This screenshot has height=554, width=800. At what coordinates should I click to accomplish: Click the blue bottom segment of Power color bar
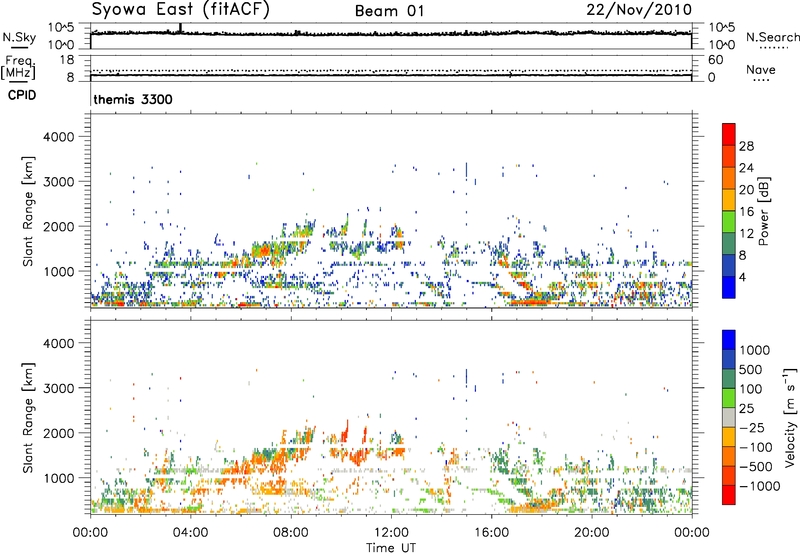pos(729,287)
